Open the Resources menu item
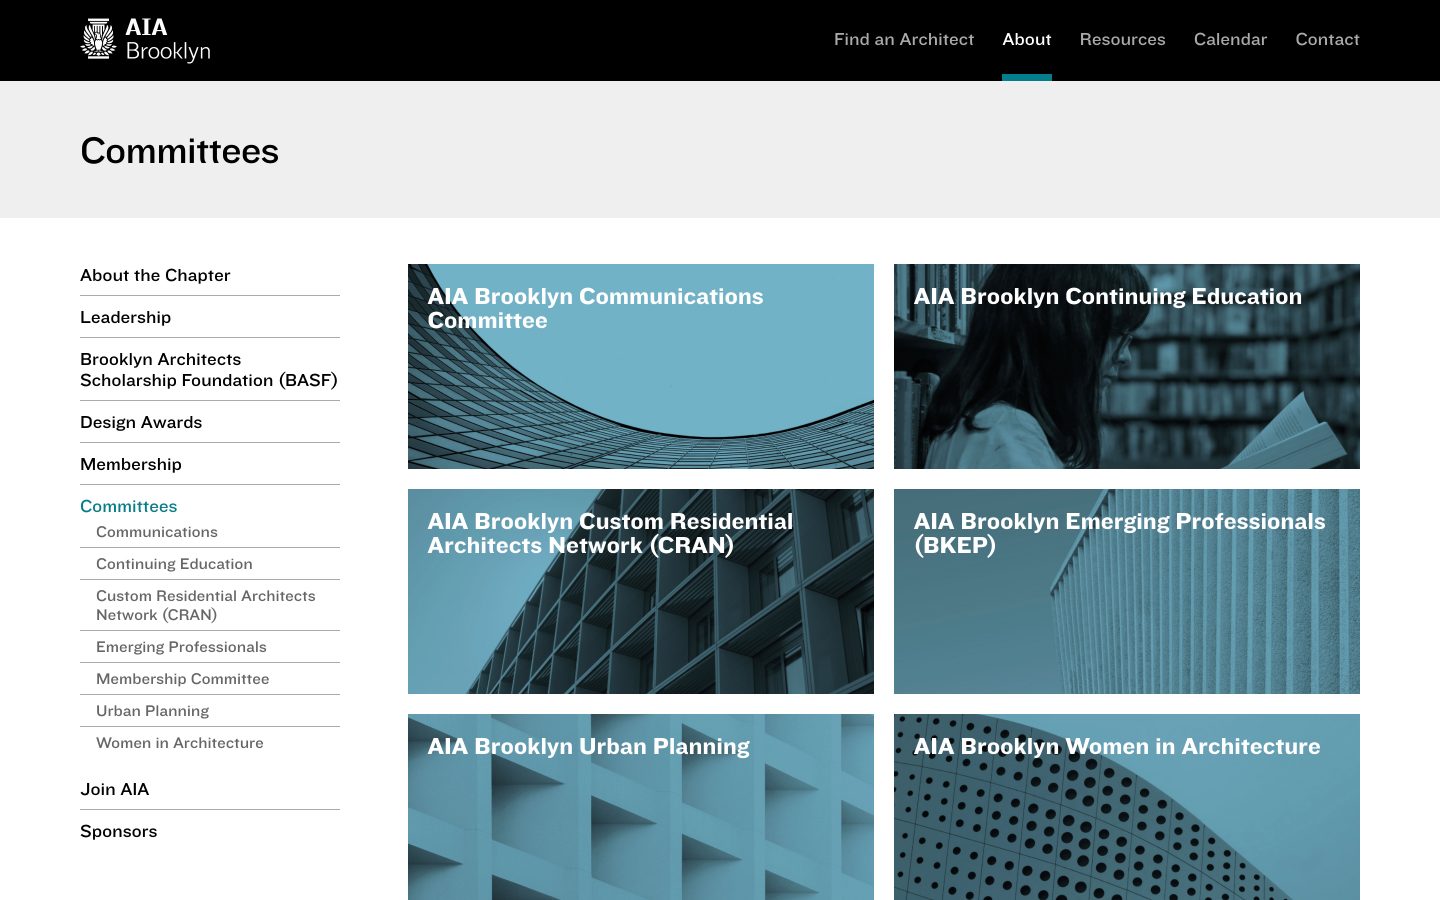This screenshot has width=1440, height=900. tap(1122, 39)
